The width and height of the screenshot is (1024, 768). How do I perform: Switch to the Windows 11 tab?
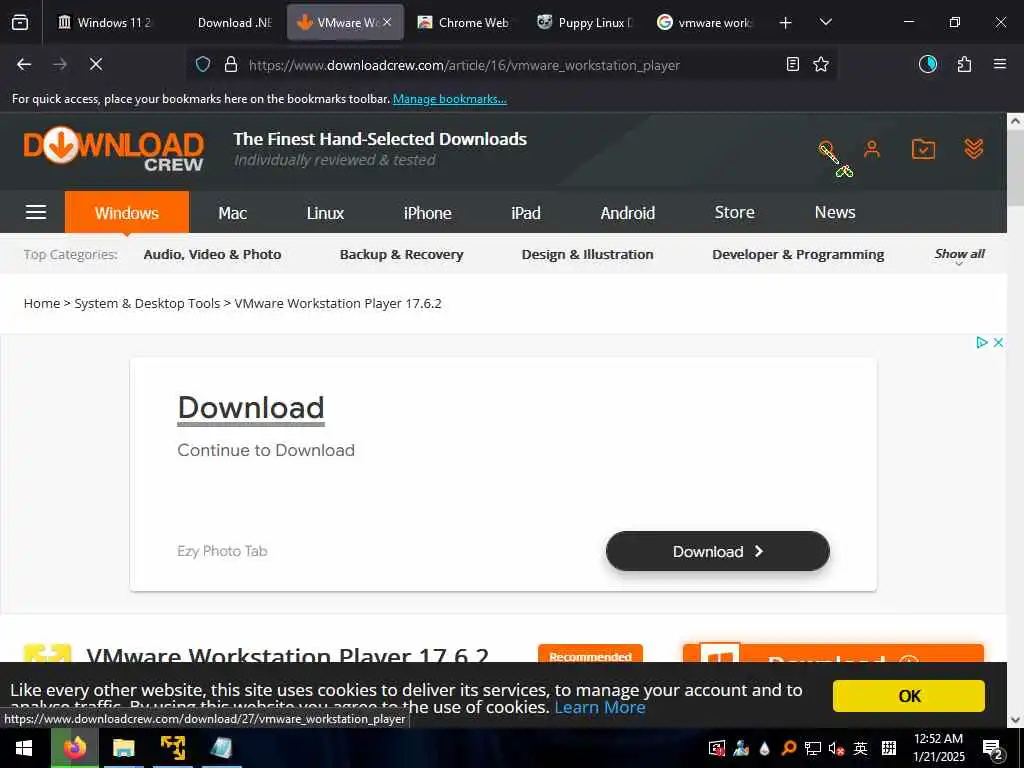coord(104,22)
